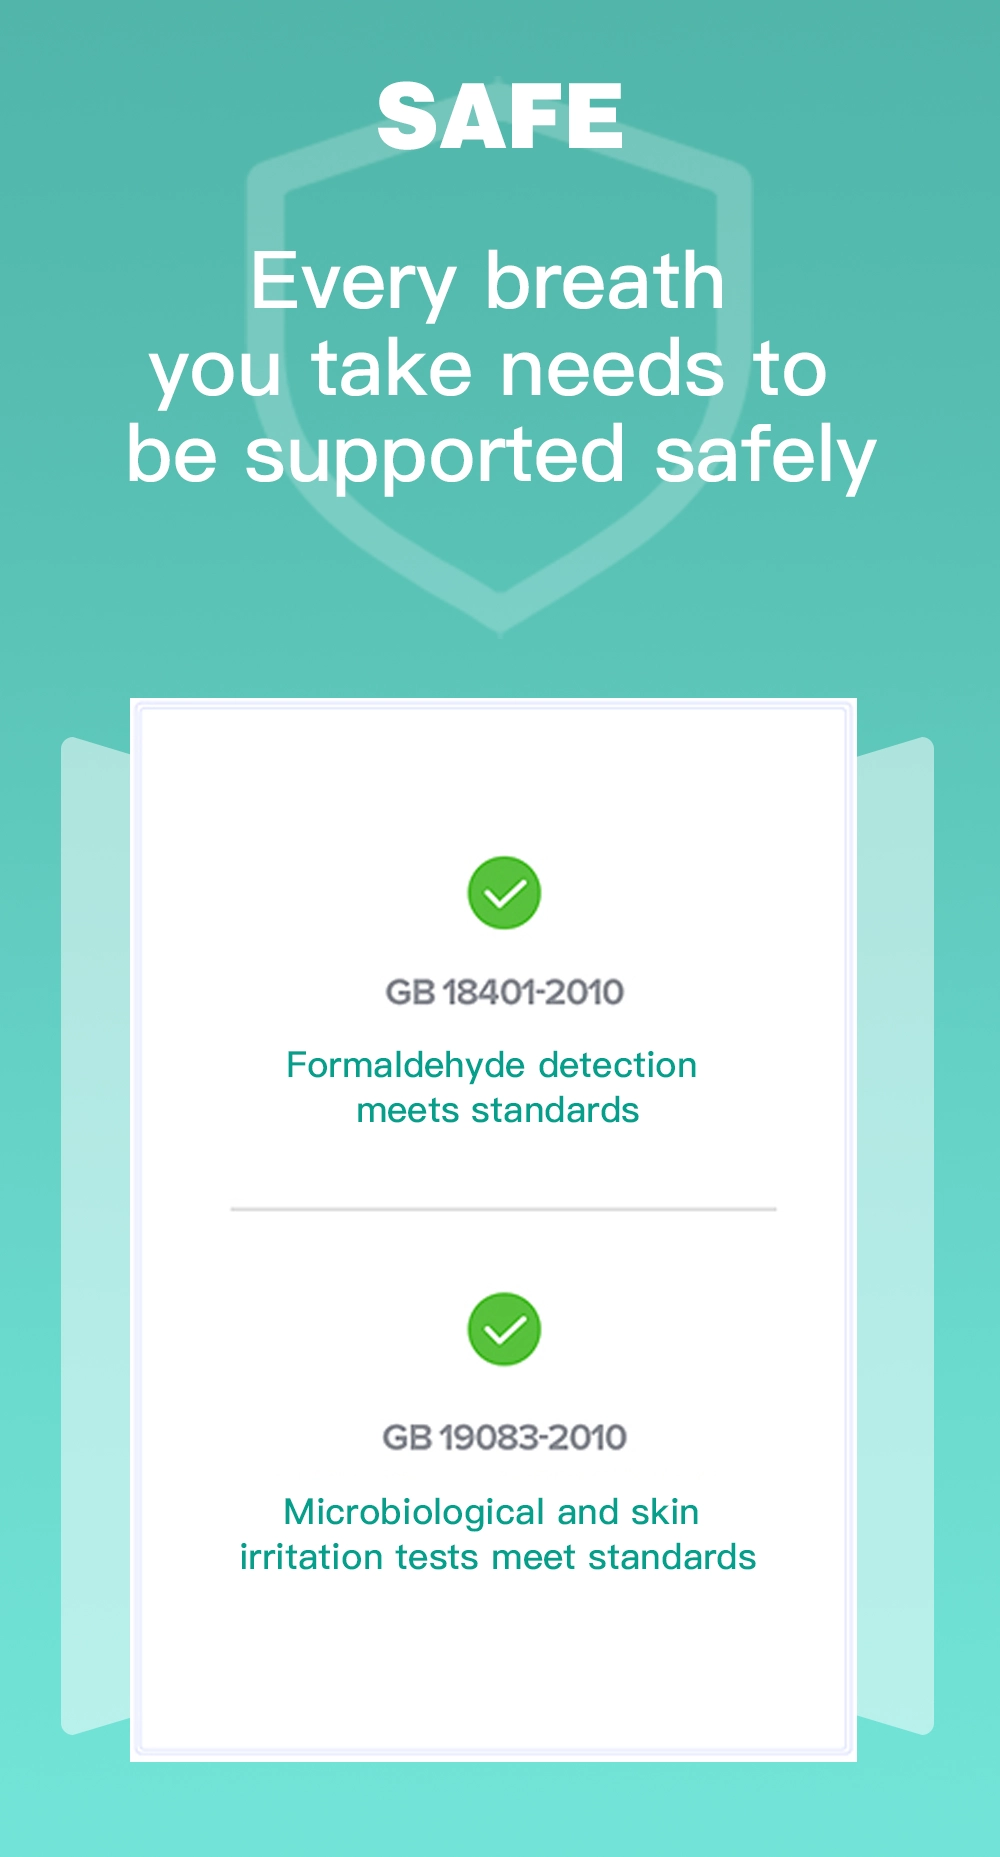Viewport: 1000px width, 1857px height.
Task: Click the "you take needs to" line
Action: [x=488, y=369]
